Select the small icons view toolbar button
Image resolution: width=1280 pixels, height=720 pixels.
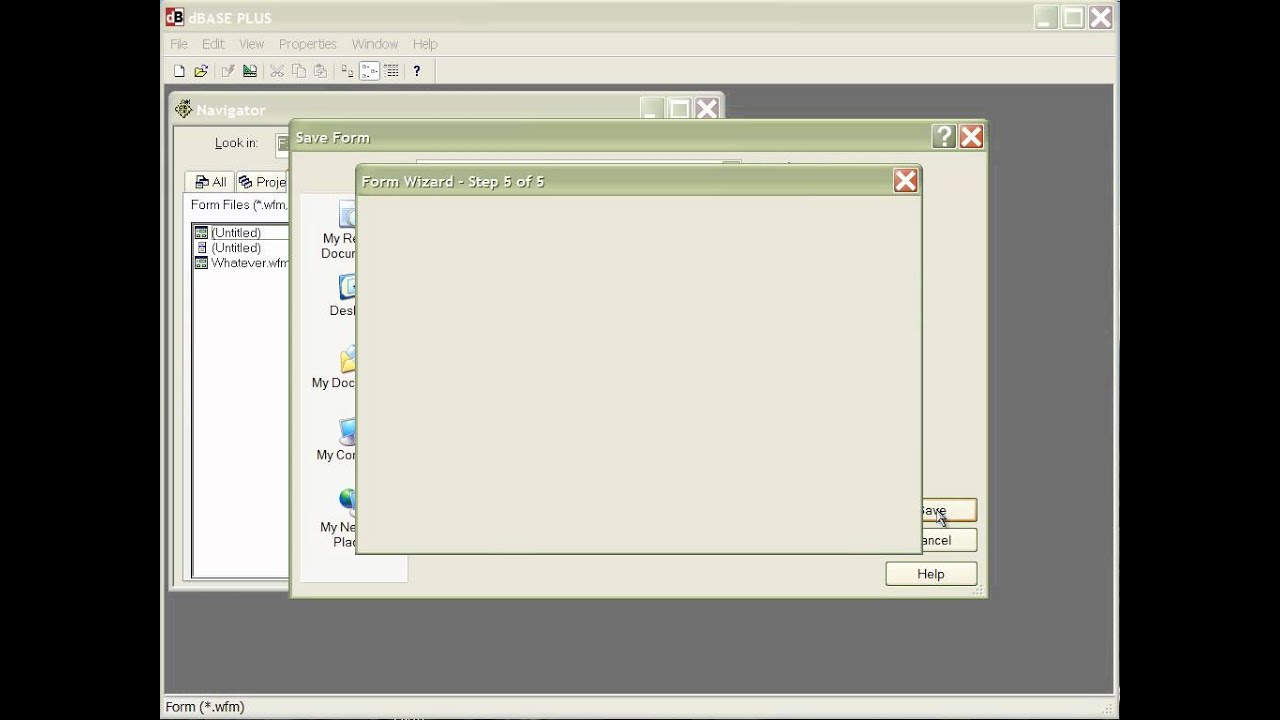coord(369,71)
